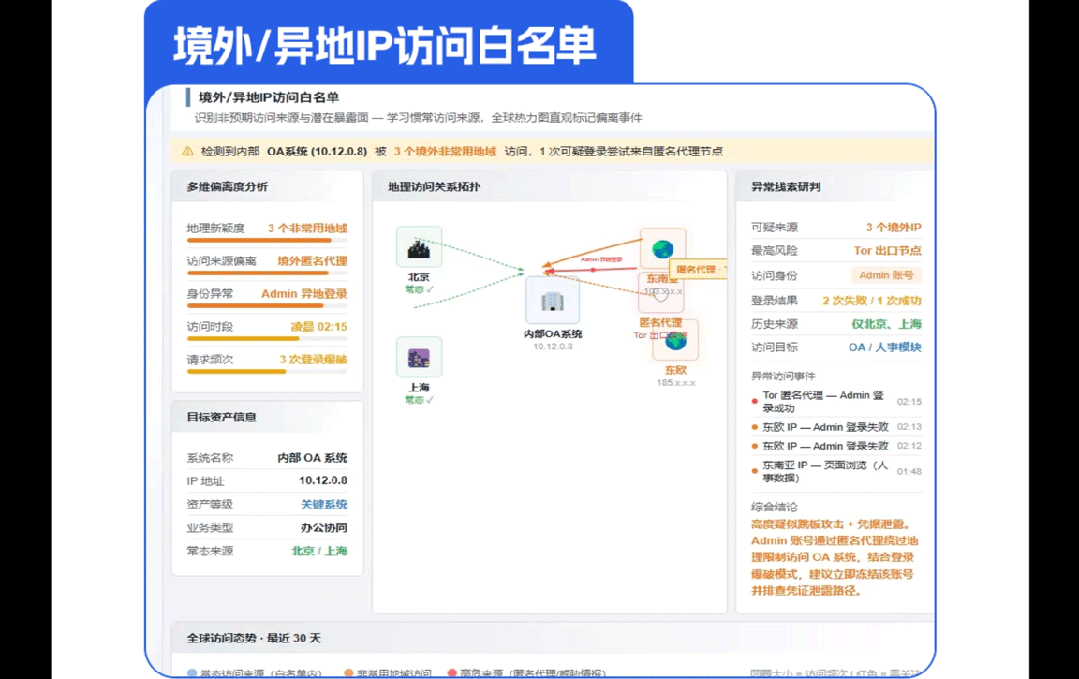Click the 3 个境外IP value
This screenshot has width=1079, height=679.
click(893, 227)
